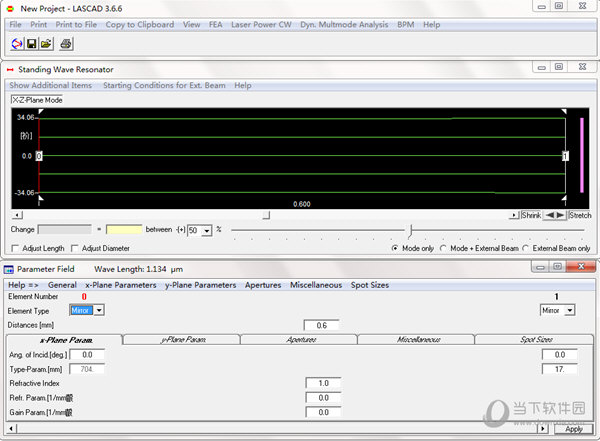The image size is (600, 441).
Task: Open the 50 percent change dropdown
Action: (x=207, y=231)
